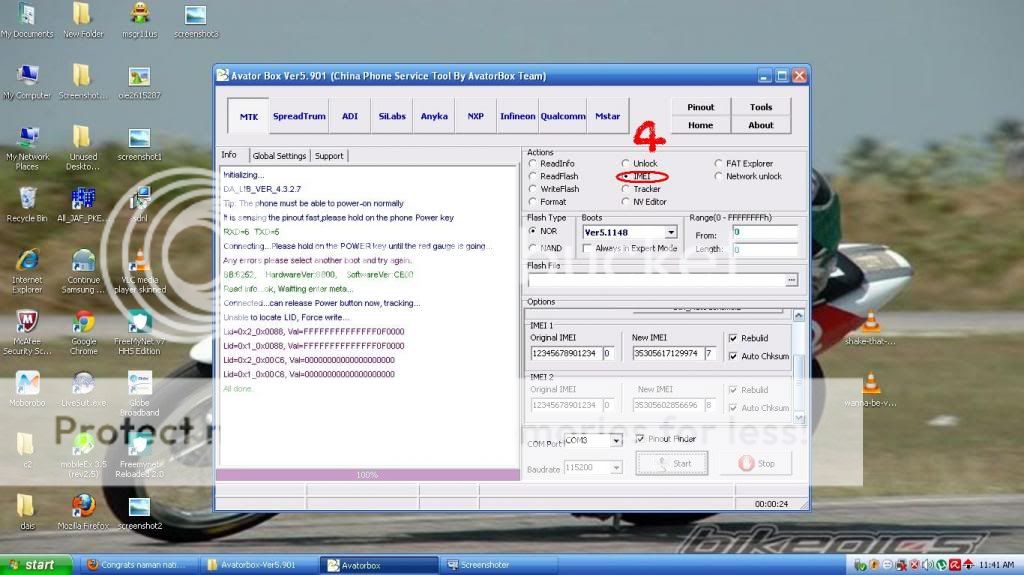Switch to the Infineon tab

pyautogui.click(x=517, y=116)
